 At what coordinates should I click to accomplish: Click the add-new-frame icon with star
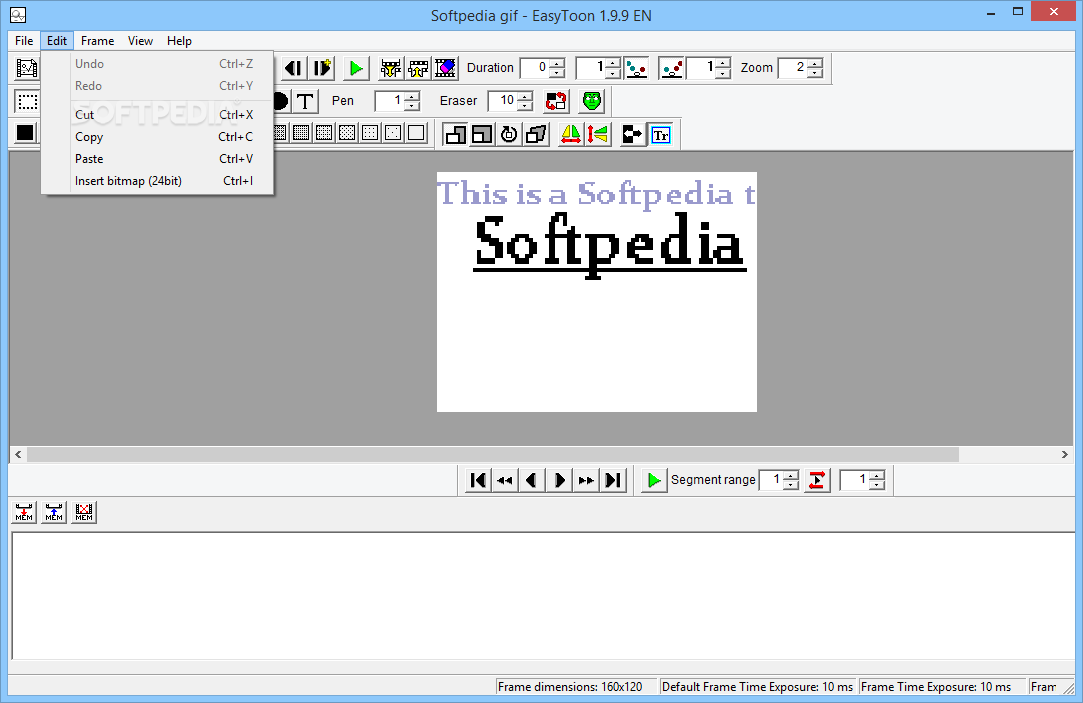click(322, 68)
